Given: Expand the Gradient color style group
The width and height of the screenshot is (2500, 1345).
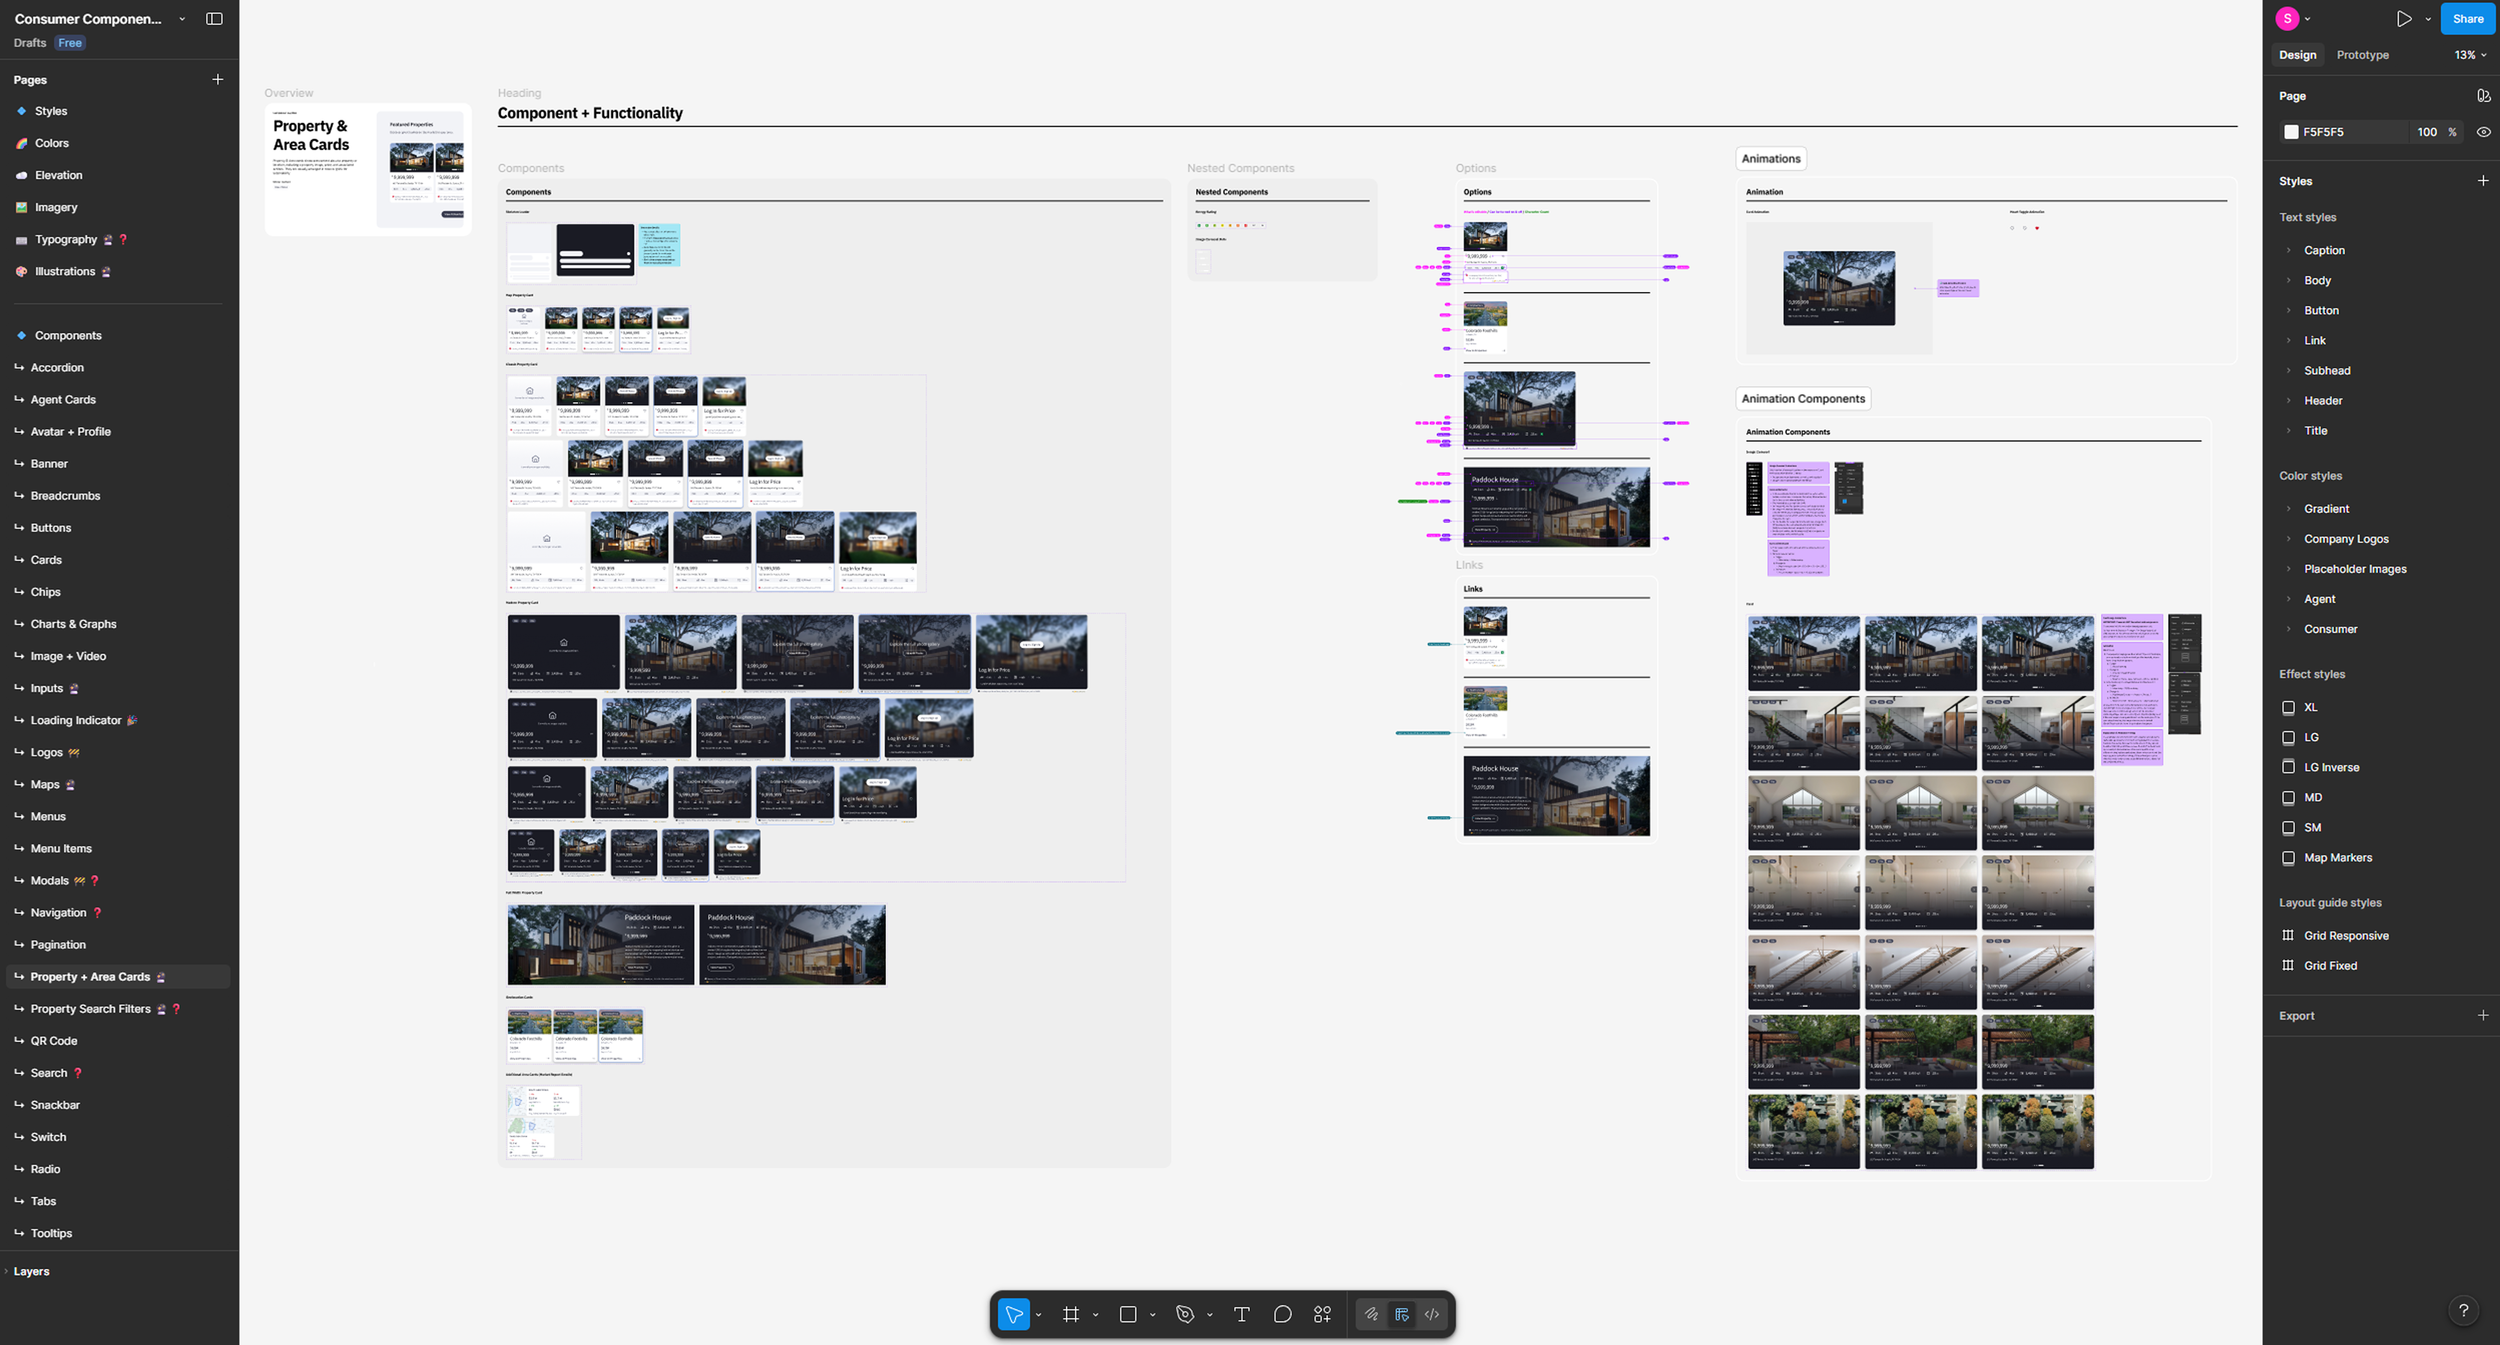Looking at the screenshot, I should (x=2288, y=509).
